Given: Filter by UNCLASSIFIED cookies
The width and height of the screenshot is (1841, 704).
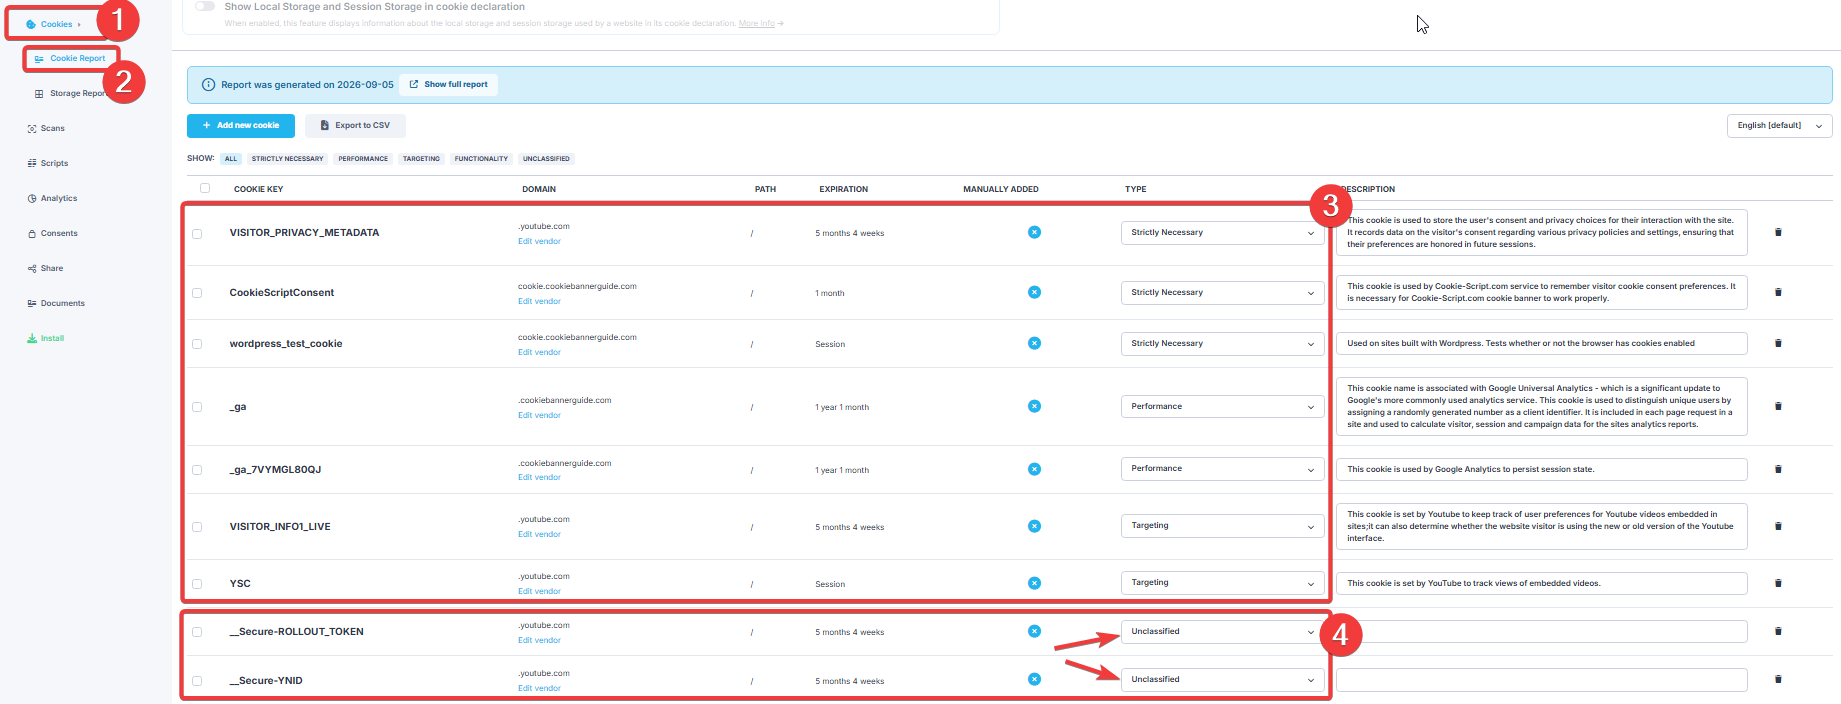Looking at the screenshot, I should point(546,159).
